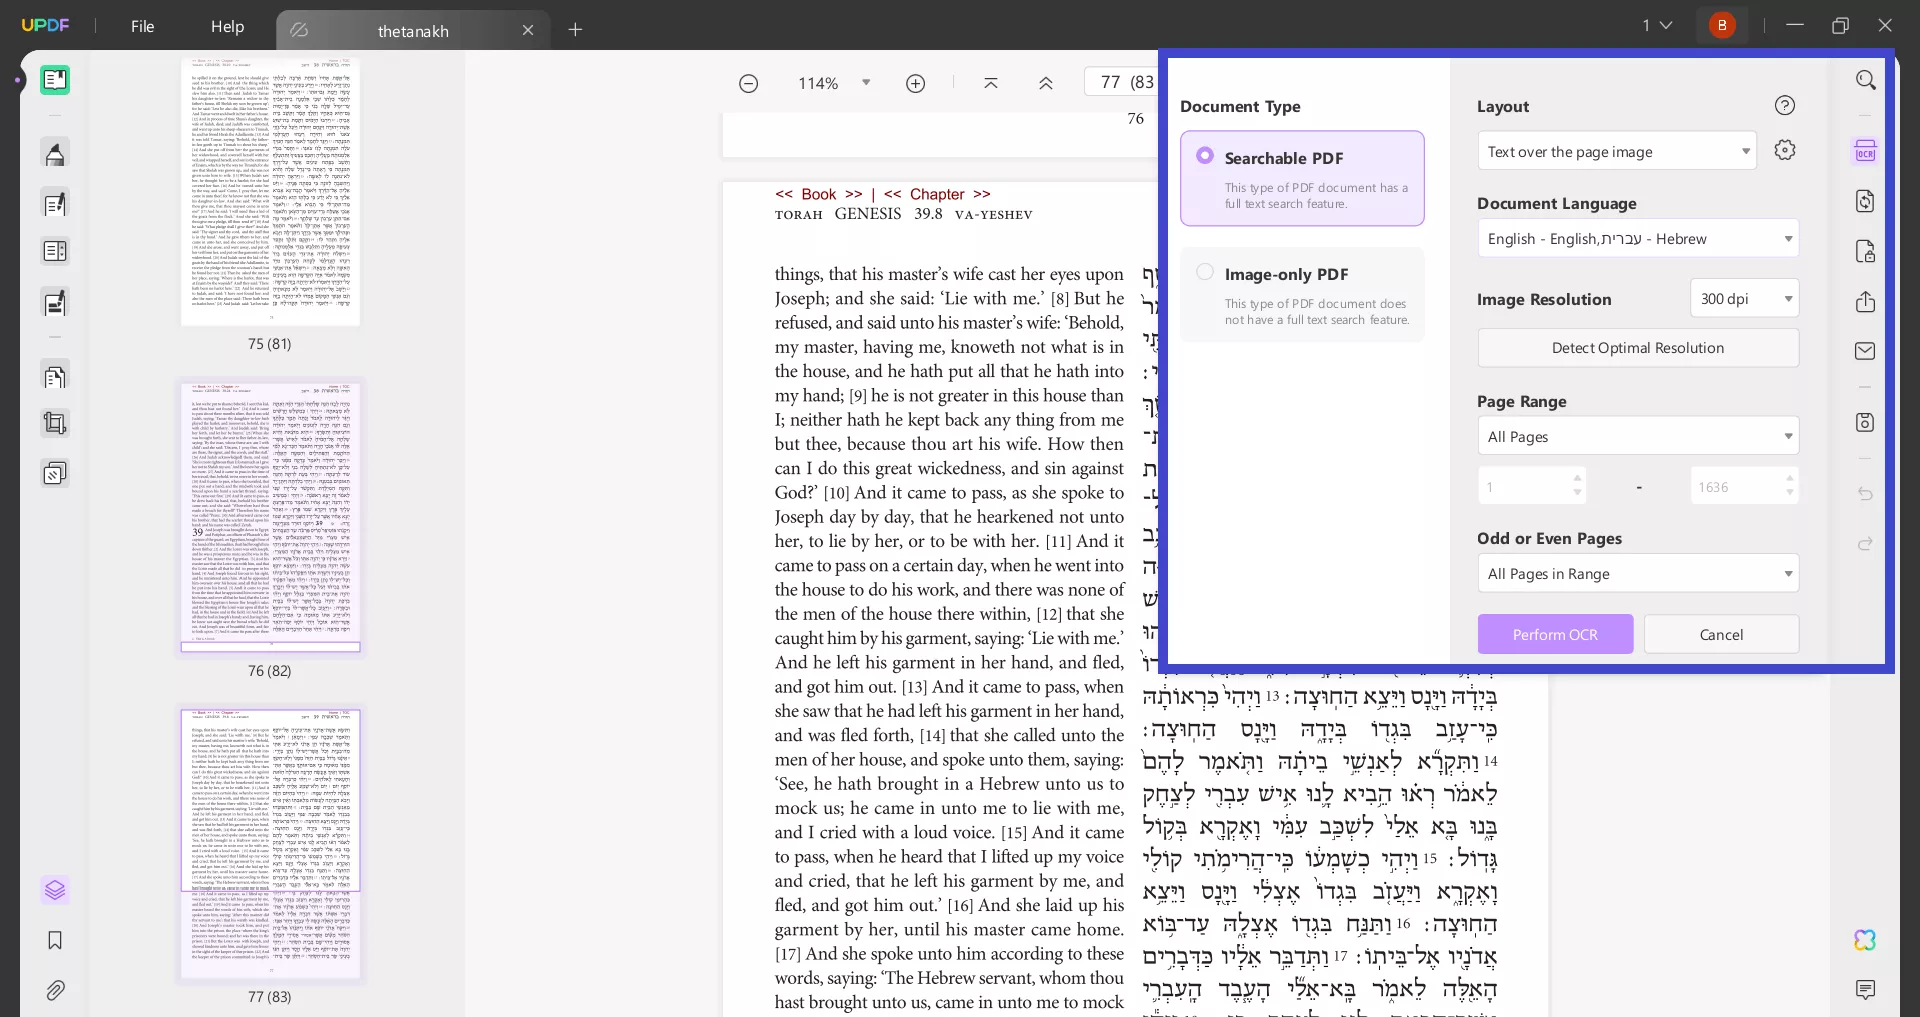
Task: Open the UPDF AI assistant icon
Action: [1865, 940]
